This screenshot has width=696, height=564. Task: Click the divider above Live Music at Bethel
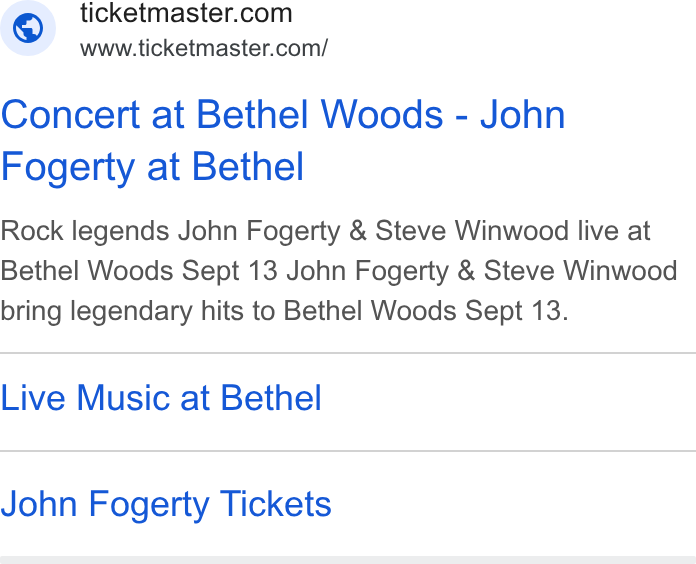348,353
